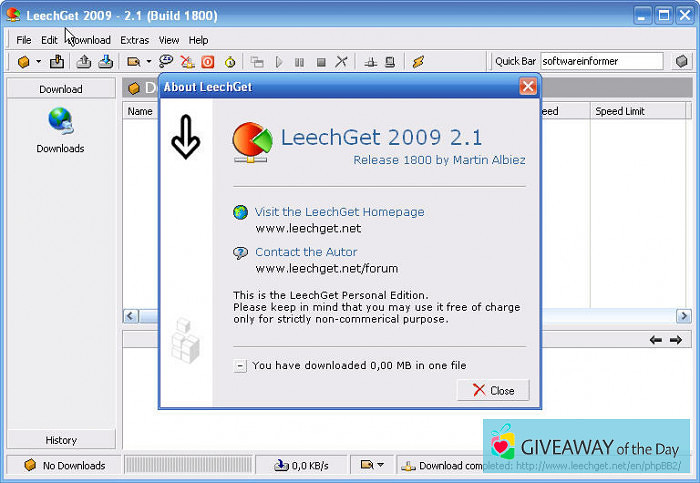The image size is (700, 483).
Task: Open the dropdown arrow beside the tag icon
Action: (x=149, y=62)
